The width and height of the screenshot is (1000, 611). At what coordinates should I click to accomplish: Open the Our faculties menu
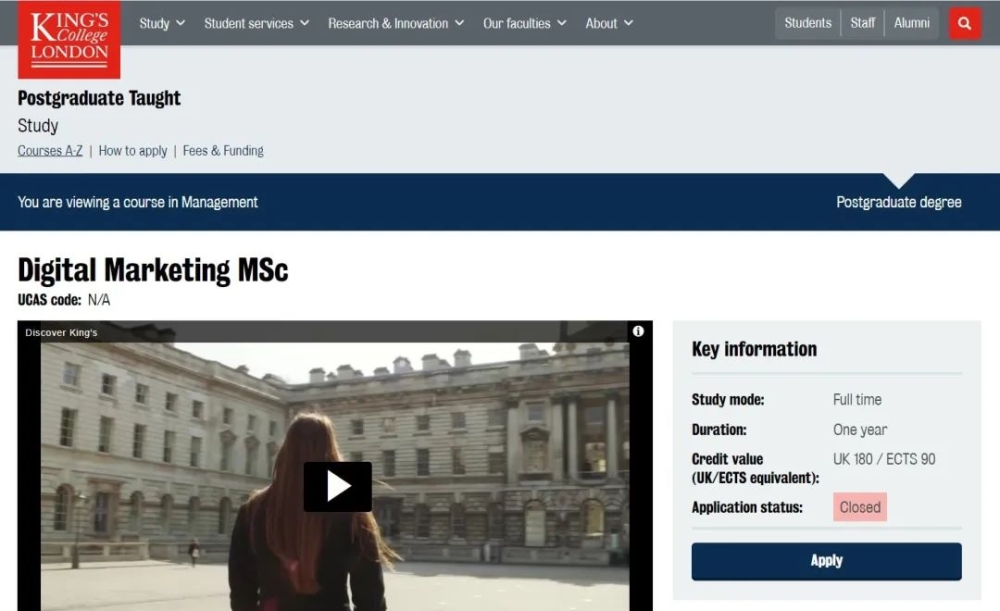(x=524, y=24)
